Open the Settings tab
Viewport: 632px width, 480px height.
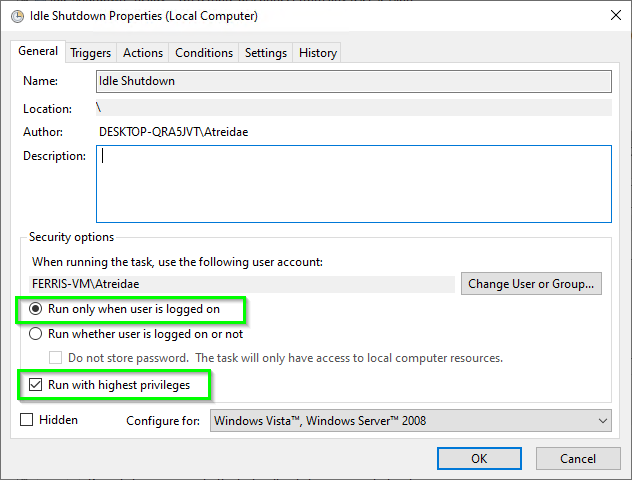click(x=266, y=53)
